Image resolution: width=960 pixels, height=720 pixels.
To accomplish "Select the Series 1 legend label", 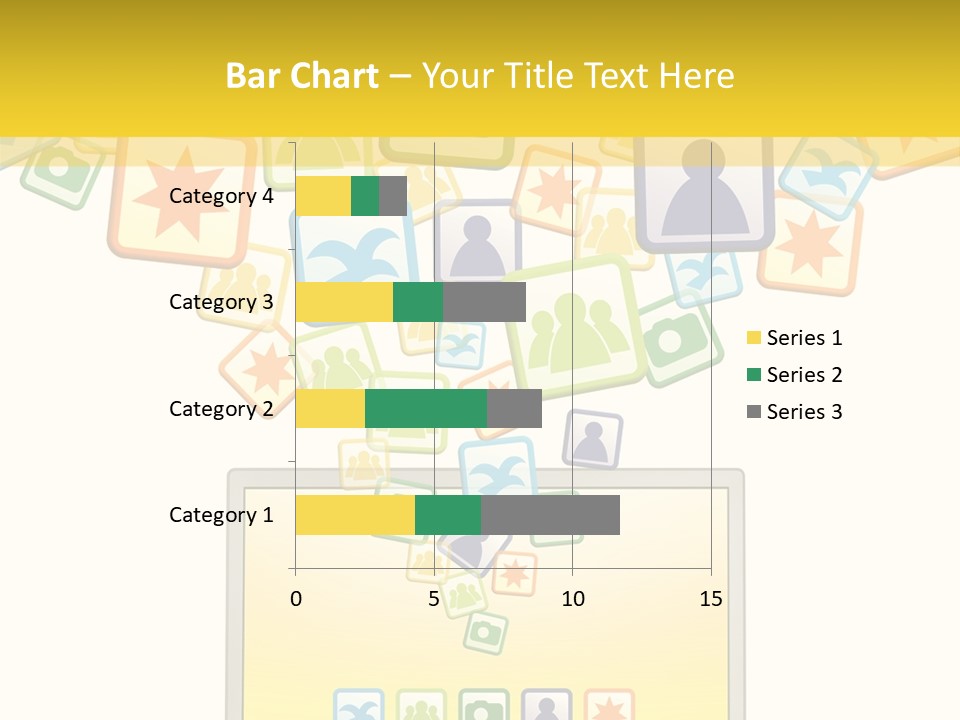I will coord(804,338).
